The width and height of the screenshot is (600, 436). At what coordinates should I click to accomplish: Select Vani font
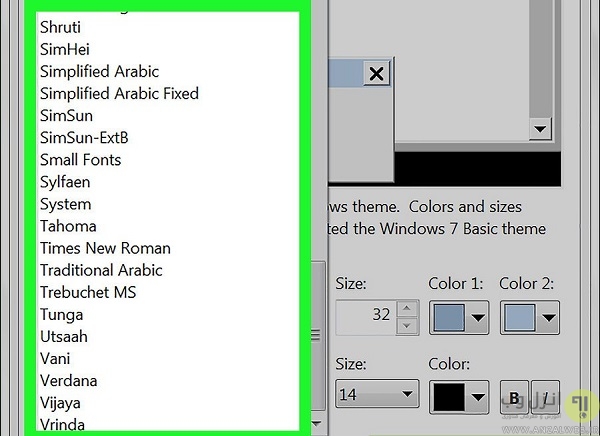[167, 359]
